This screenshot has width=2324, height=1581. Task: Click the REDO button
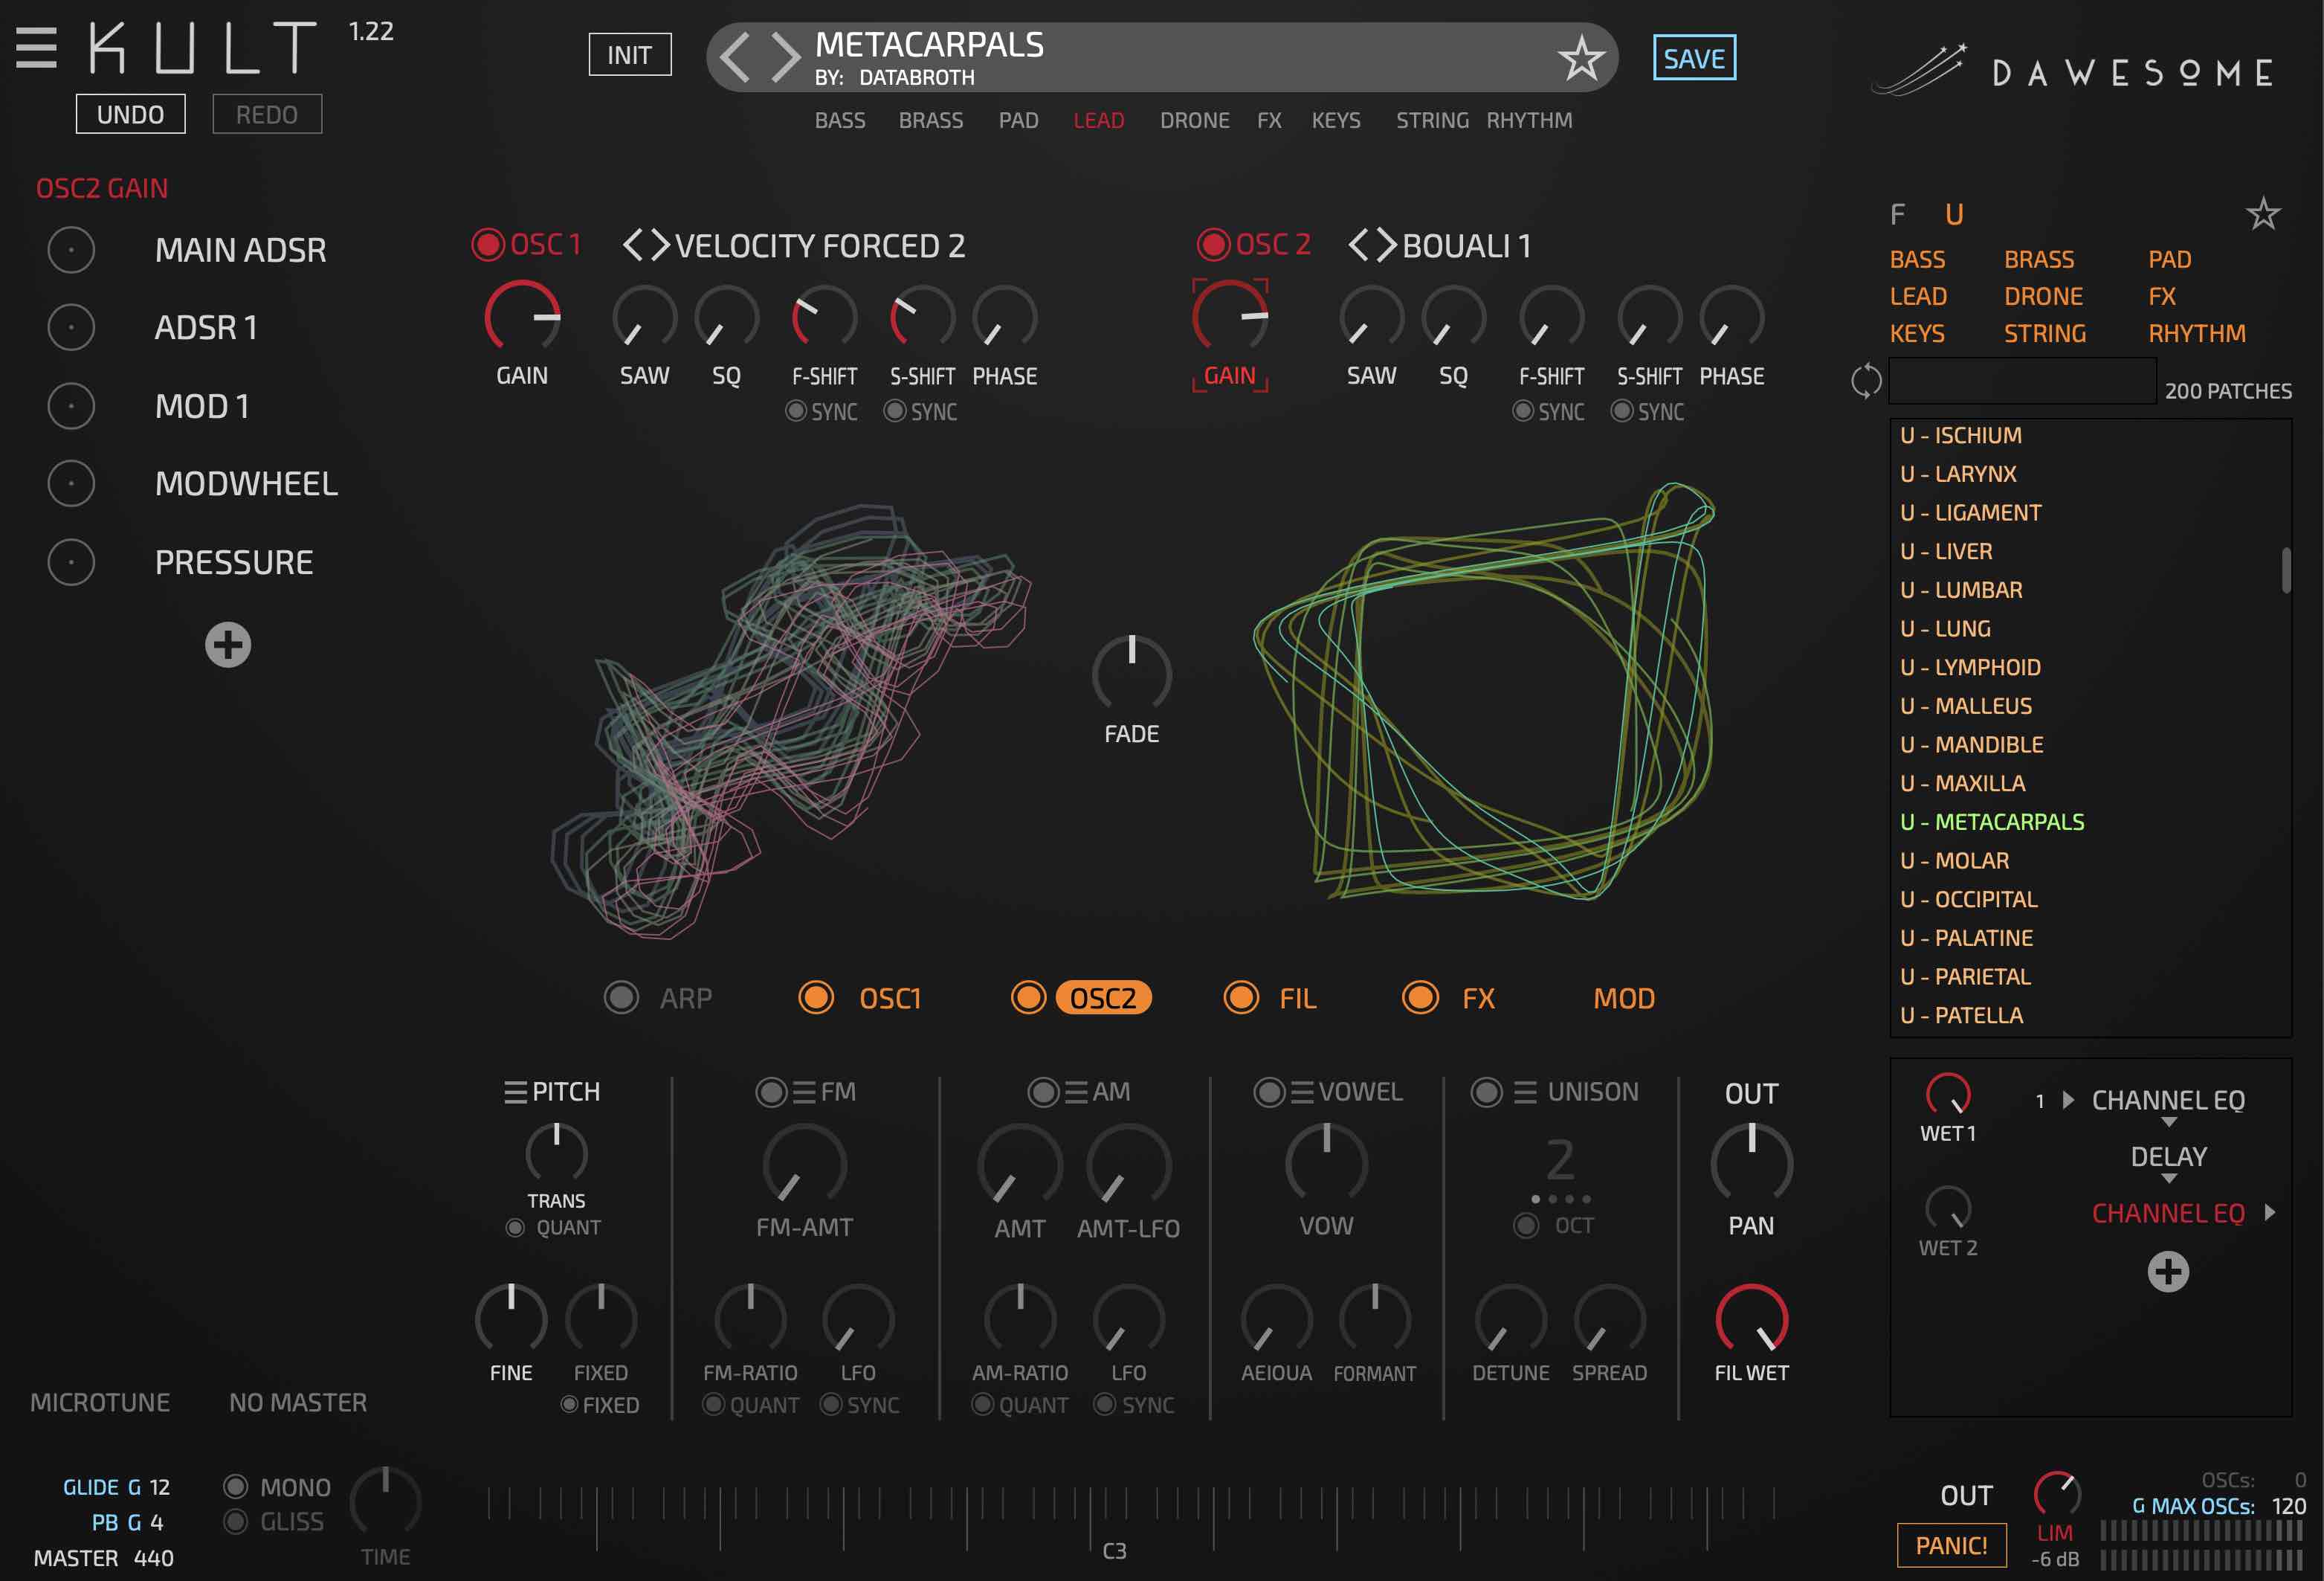[267, 114]
